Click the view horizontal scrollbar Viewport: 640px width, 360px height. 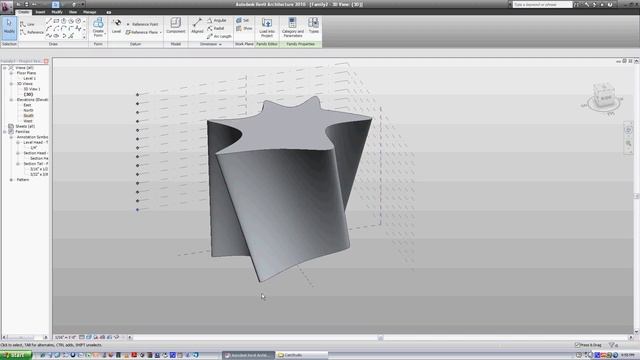(380, 338)
